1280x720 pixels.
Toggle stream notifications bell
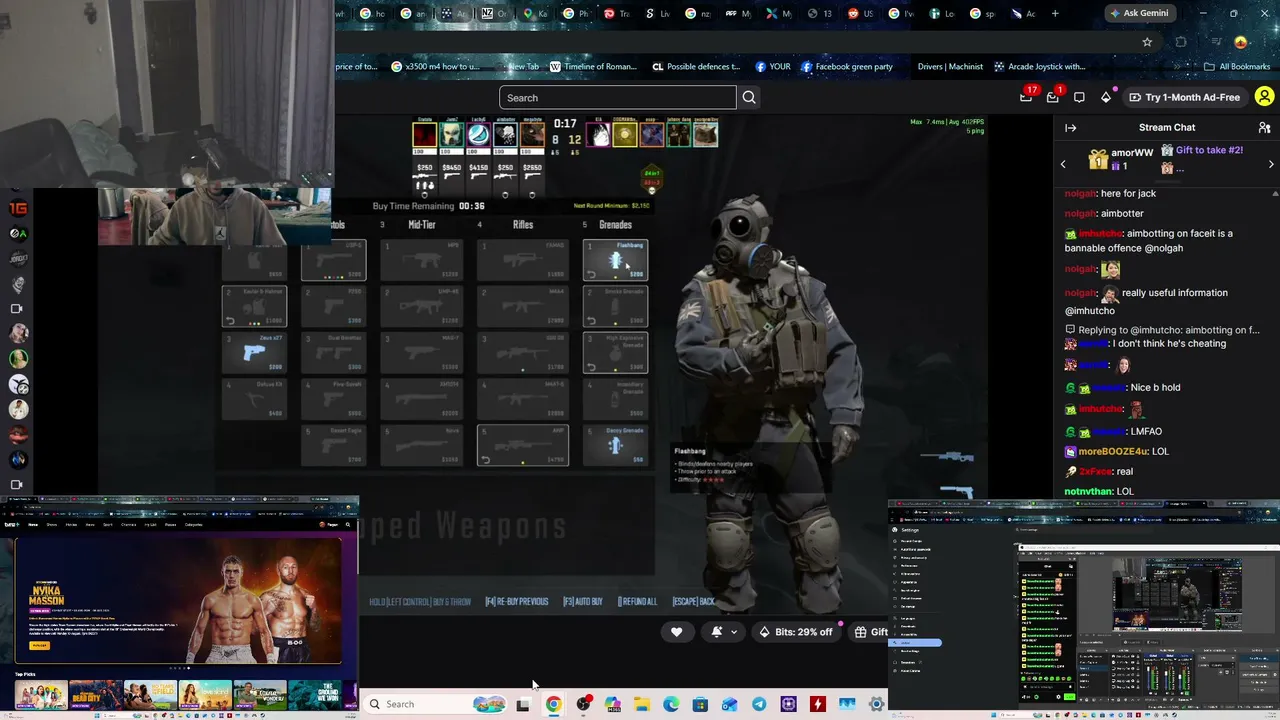click(x=717, y=632)
